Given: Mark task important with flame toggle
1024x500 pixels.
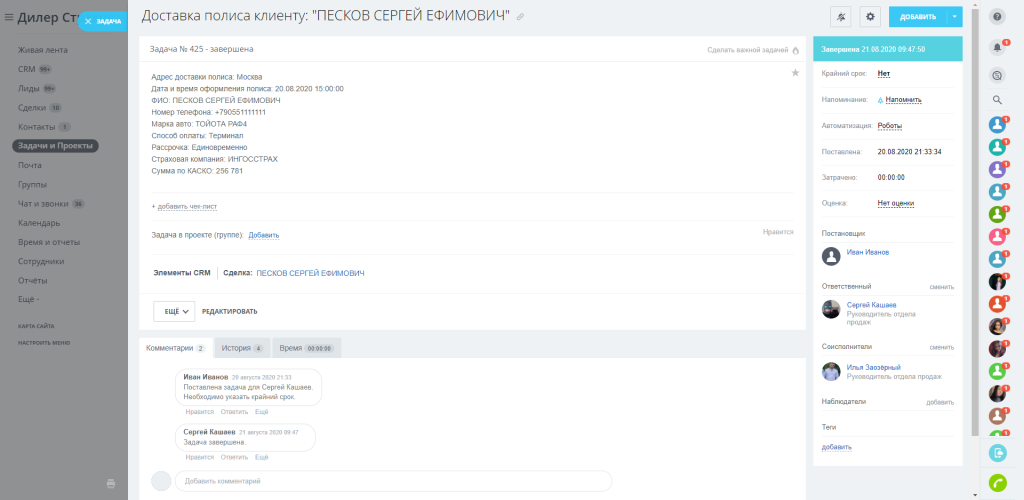Looking at the screenshot, I should [x=795, y=50].
